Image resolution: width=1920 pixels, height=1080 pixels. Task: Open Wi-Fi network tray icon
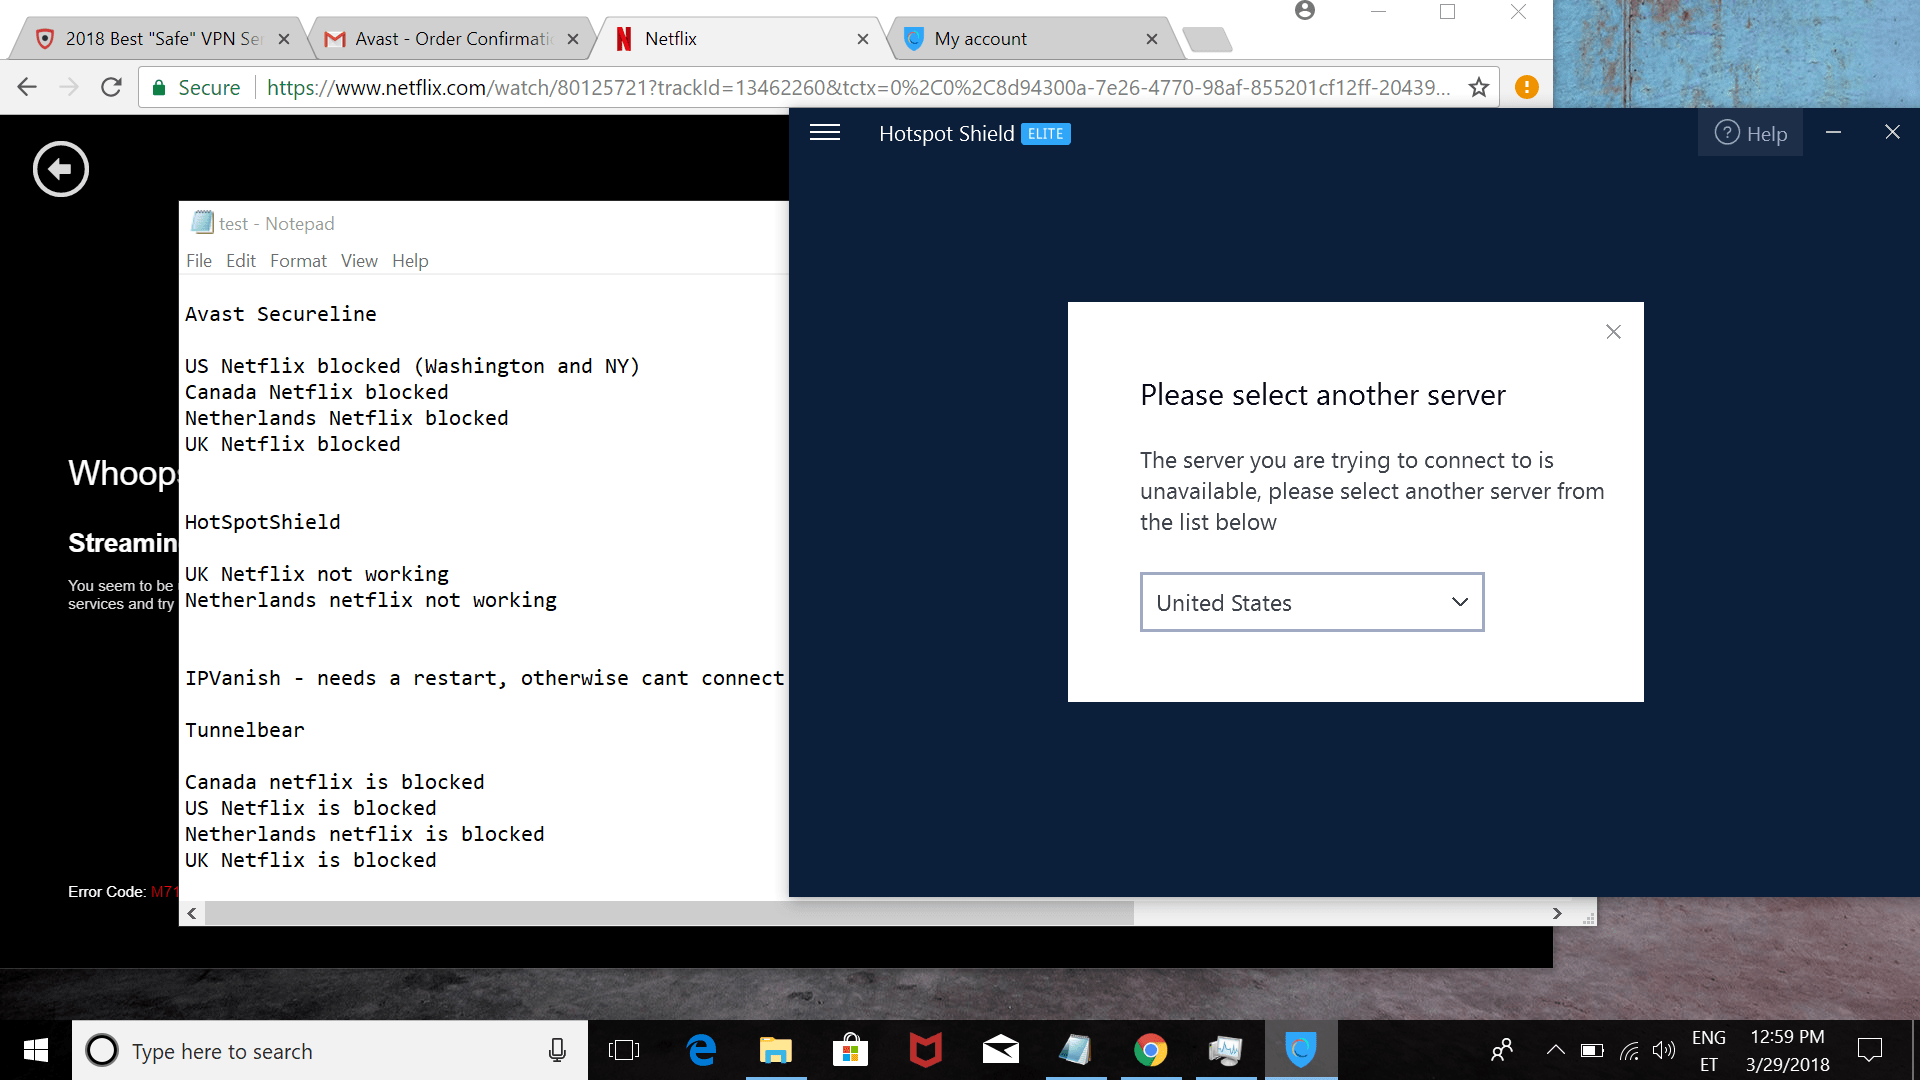[1629, 1050]
